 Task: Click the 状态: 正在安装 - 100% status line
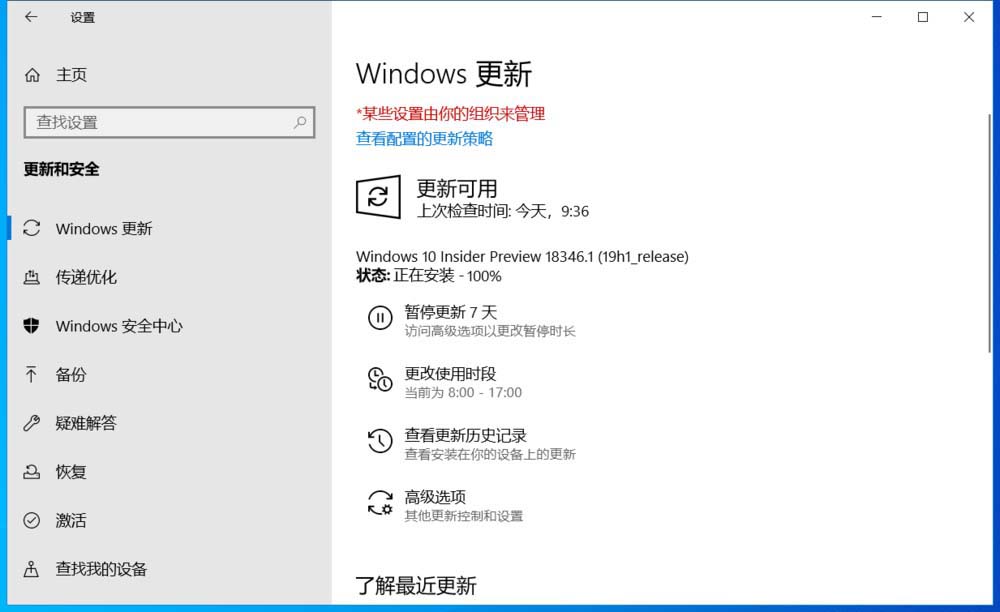(429, 276)
